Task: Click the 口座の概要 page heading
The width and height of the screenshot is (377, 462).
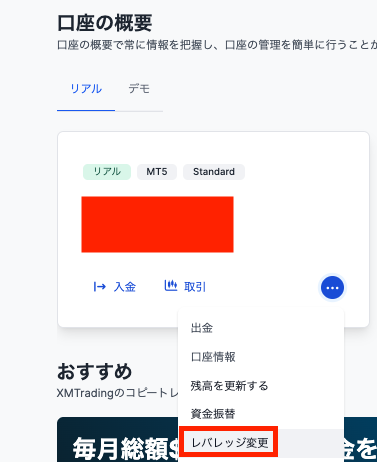Action: pos(105,23)
